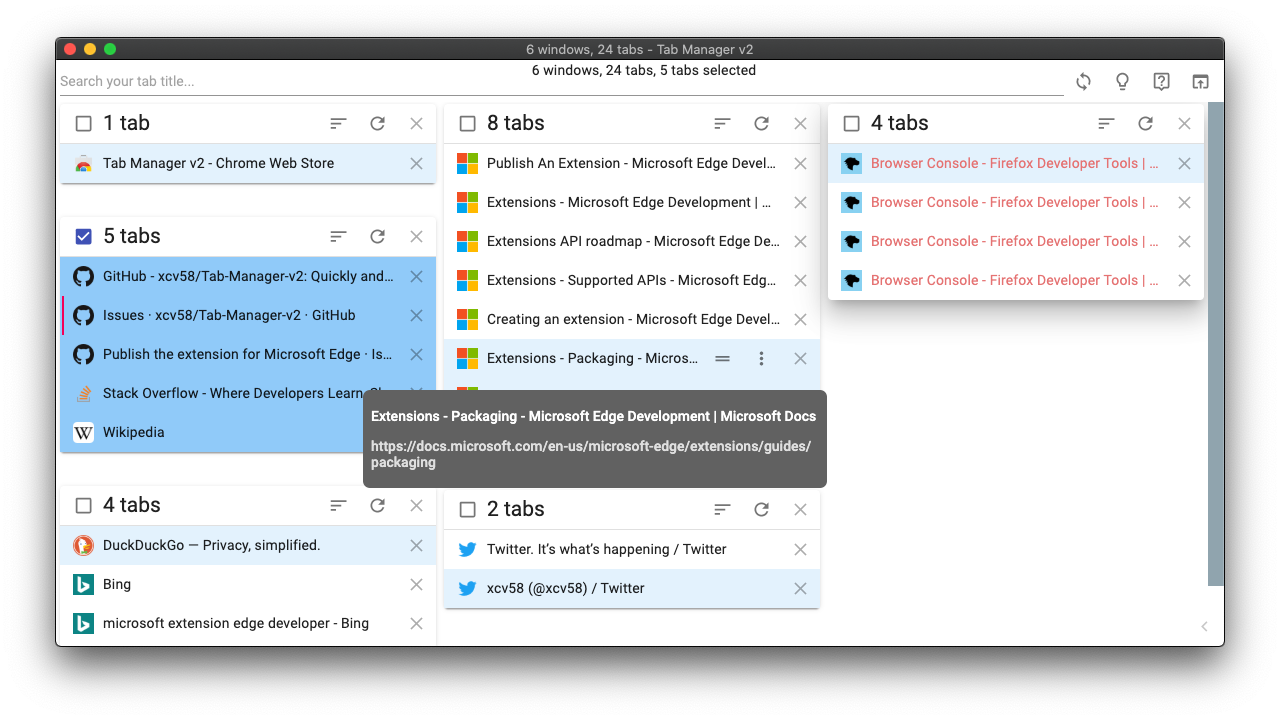Close the Extensions API roadmap tab
This screenshot has width=1280, height=720.
(x=801, y=241)
